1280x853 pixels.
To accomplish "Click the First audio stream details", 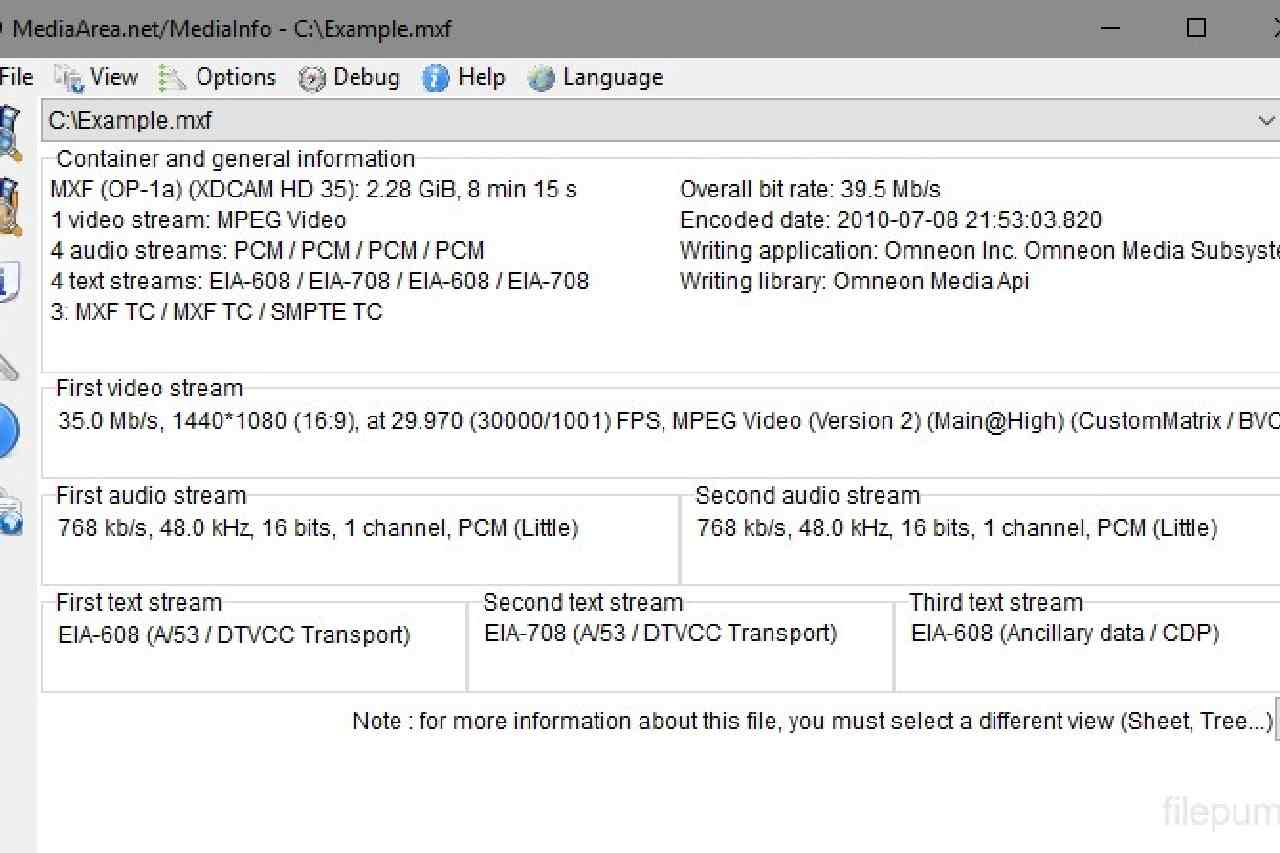I will 318,527.
